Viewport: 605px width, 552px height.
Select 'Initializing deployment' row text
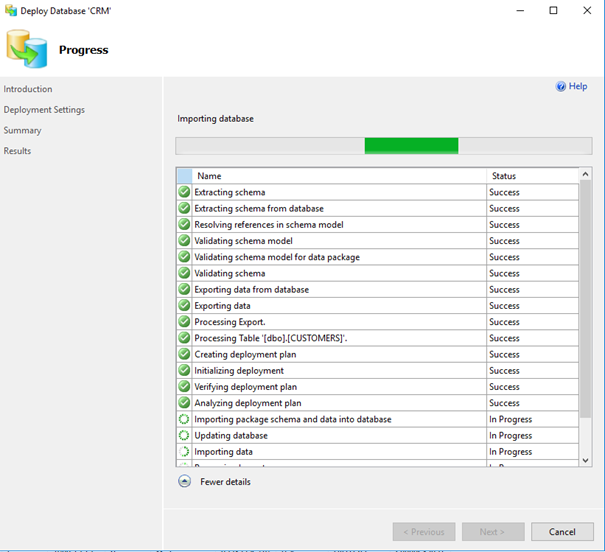tap(239, 371)
